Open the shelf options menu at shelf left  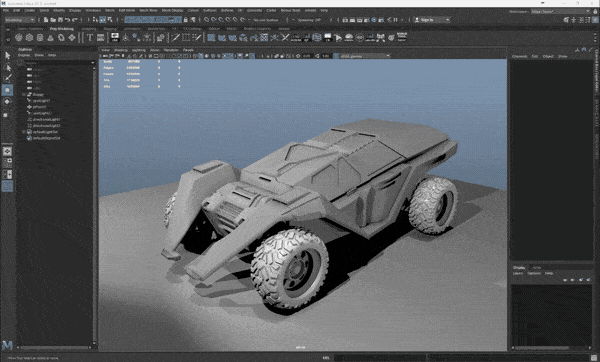[8, 39]
